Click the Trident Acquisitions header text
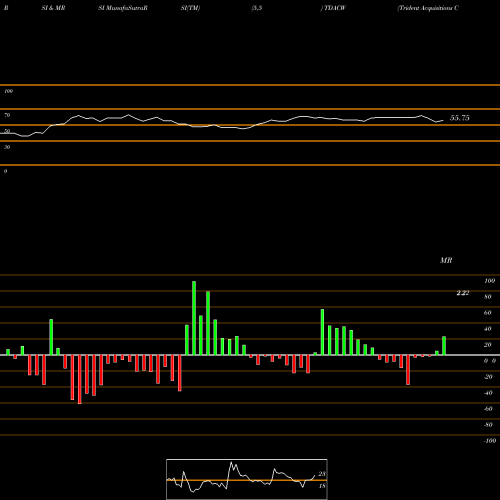 428,8
